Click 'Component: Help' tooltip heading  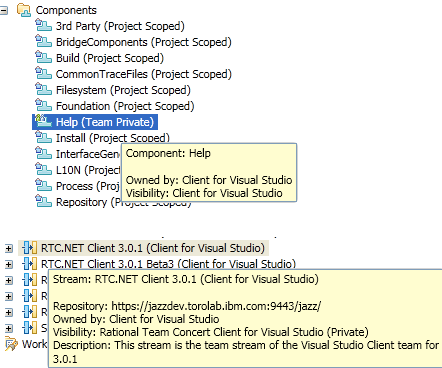[168, 153]
